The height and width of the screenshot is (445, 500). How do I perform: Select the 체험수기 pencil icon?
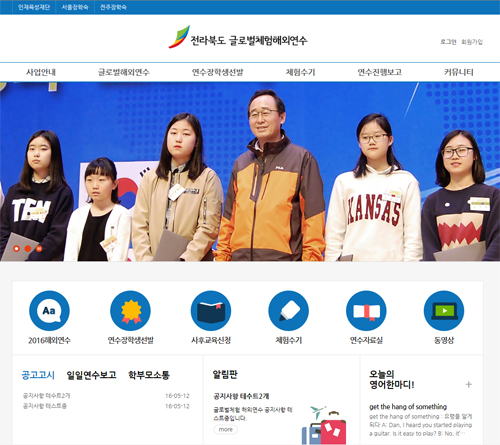(x=289, y=310)
